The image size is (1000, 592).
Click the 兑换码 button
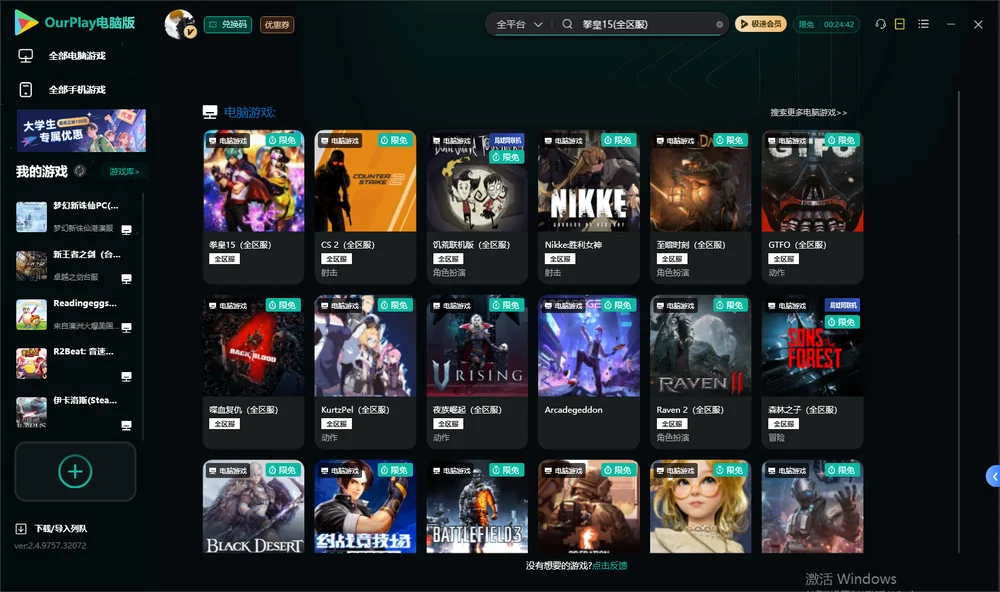[228, 25]
